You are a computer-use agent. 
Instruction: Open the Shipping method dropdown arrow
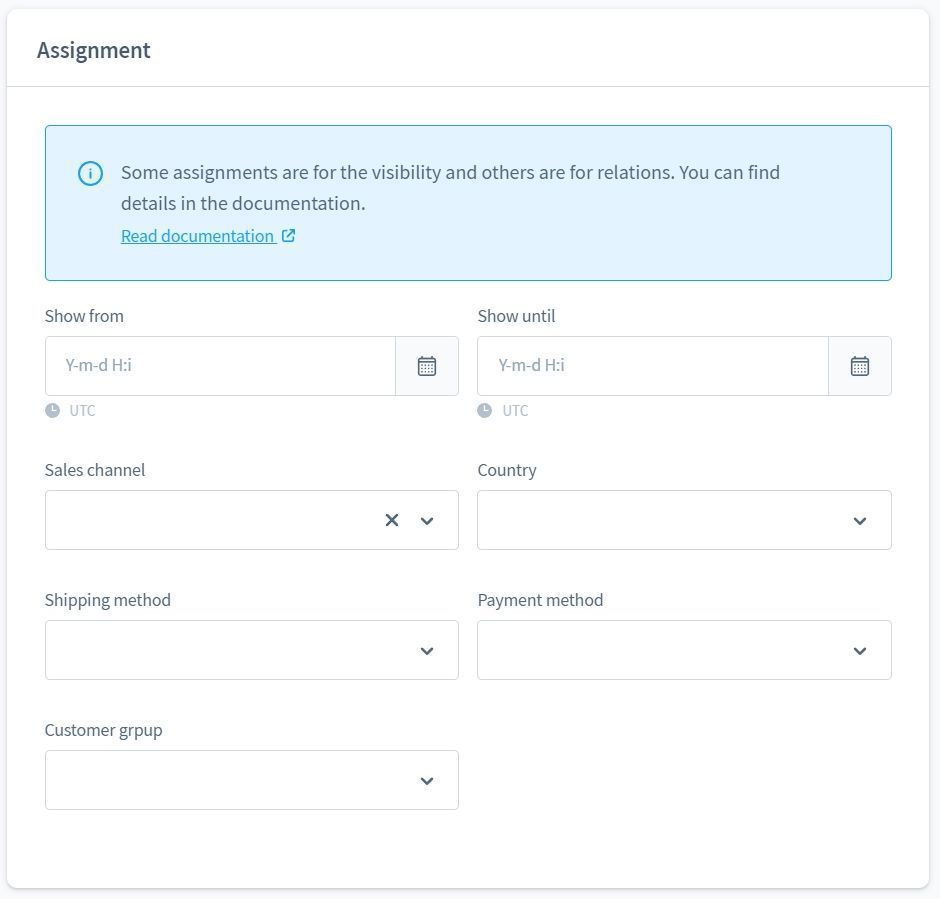click(x=427, y=650)
